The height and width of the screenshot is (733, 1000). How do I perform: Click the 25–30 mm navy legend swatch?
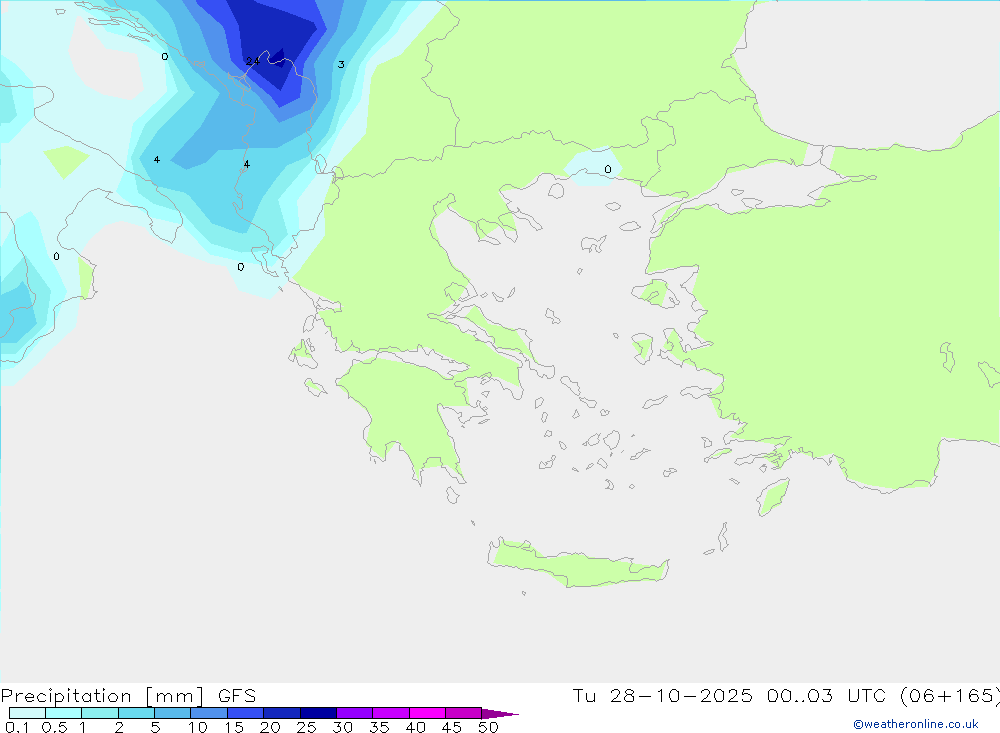tap(318, 713)
